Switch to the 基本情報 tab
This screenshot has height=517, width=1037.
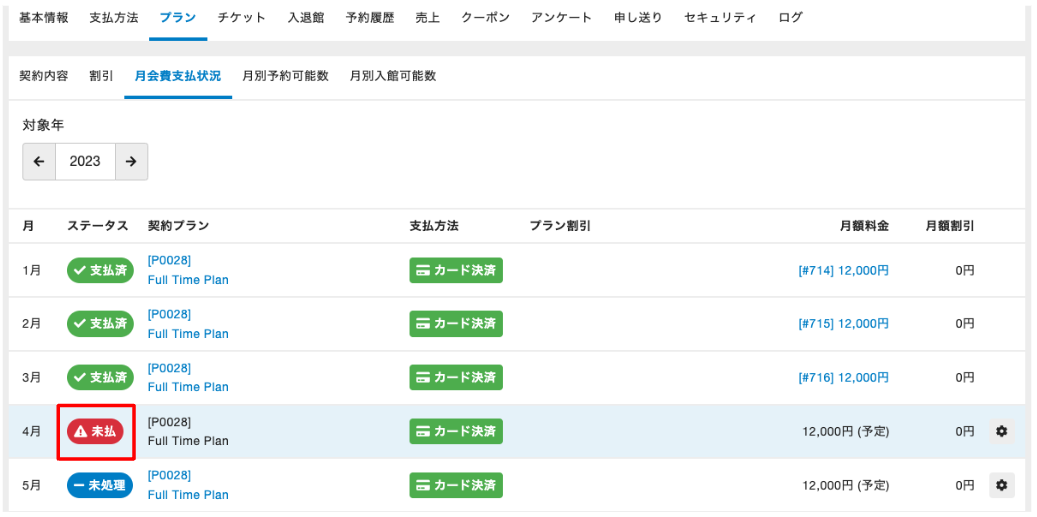(x=44, y=18)
